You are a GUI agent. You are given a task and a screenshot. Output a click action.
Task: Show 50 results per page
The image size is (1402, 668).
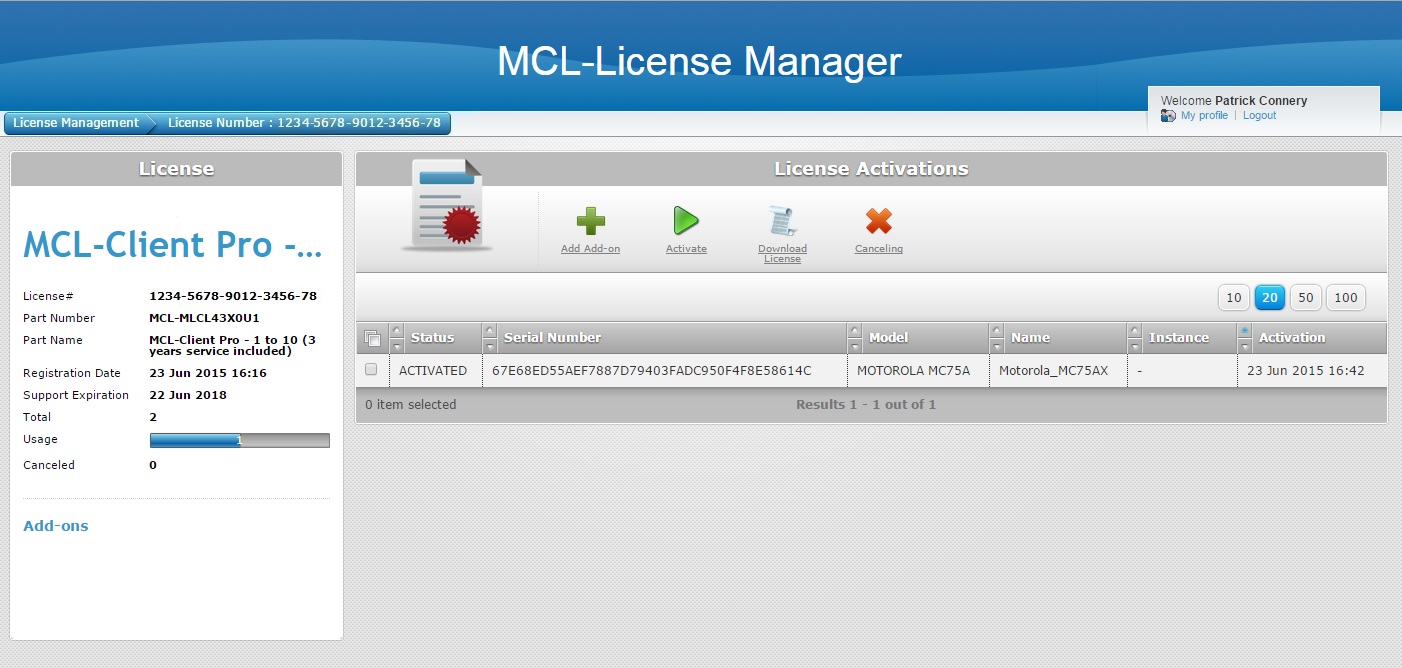tap(1305, 297)
